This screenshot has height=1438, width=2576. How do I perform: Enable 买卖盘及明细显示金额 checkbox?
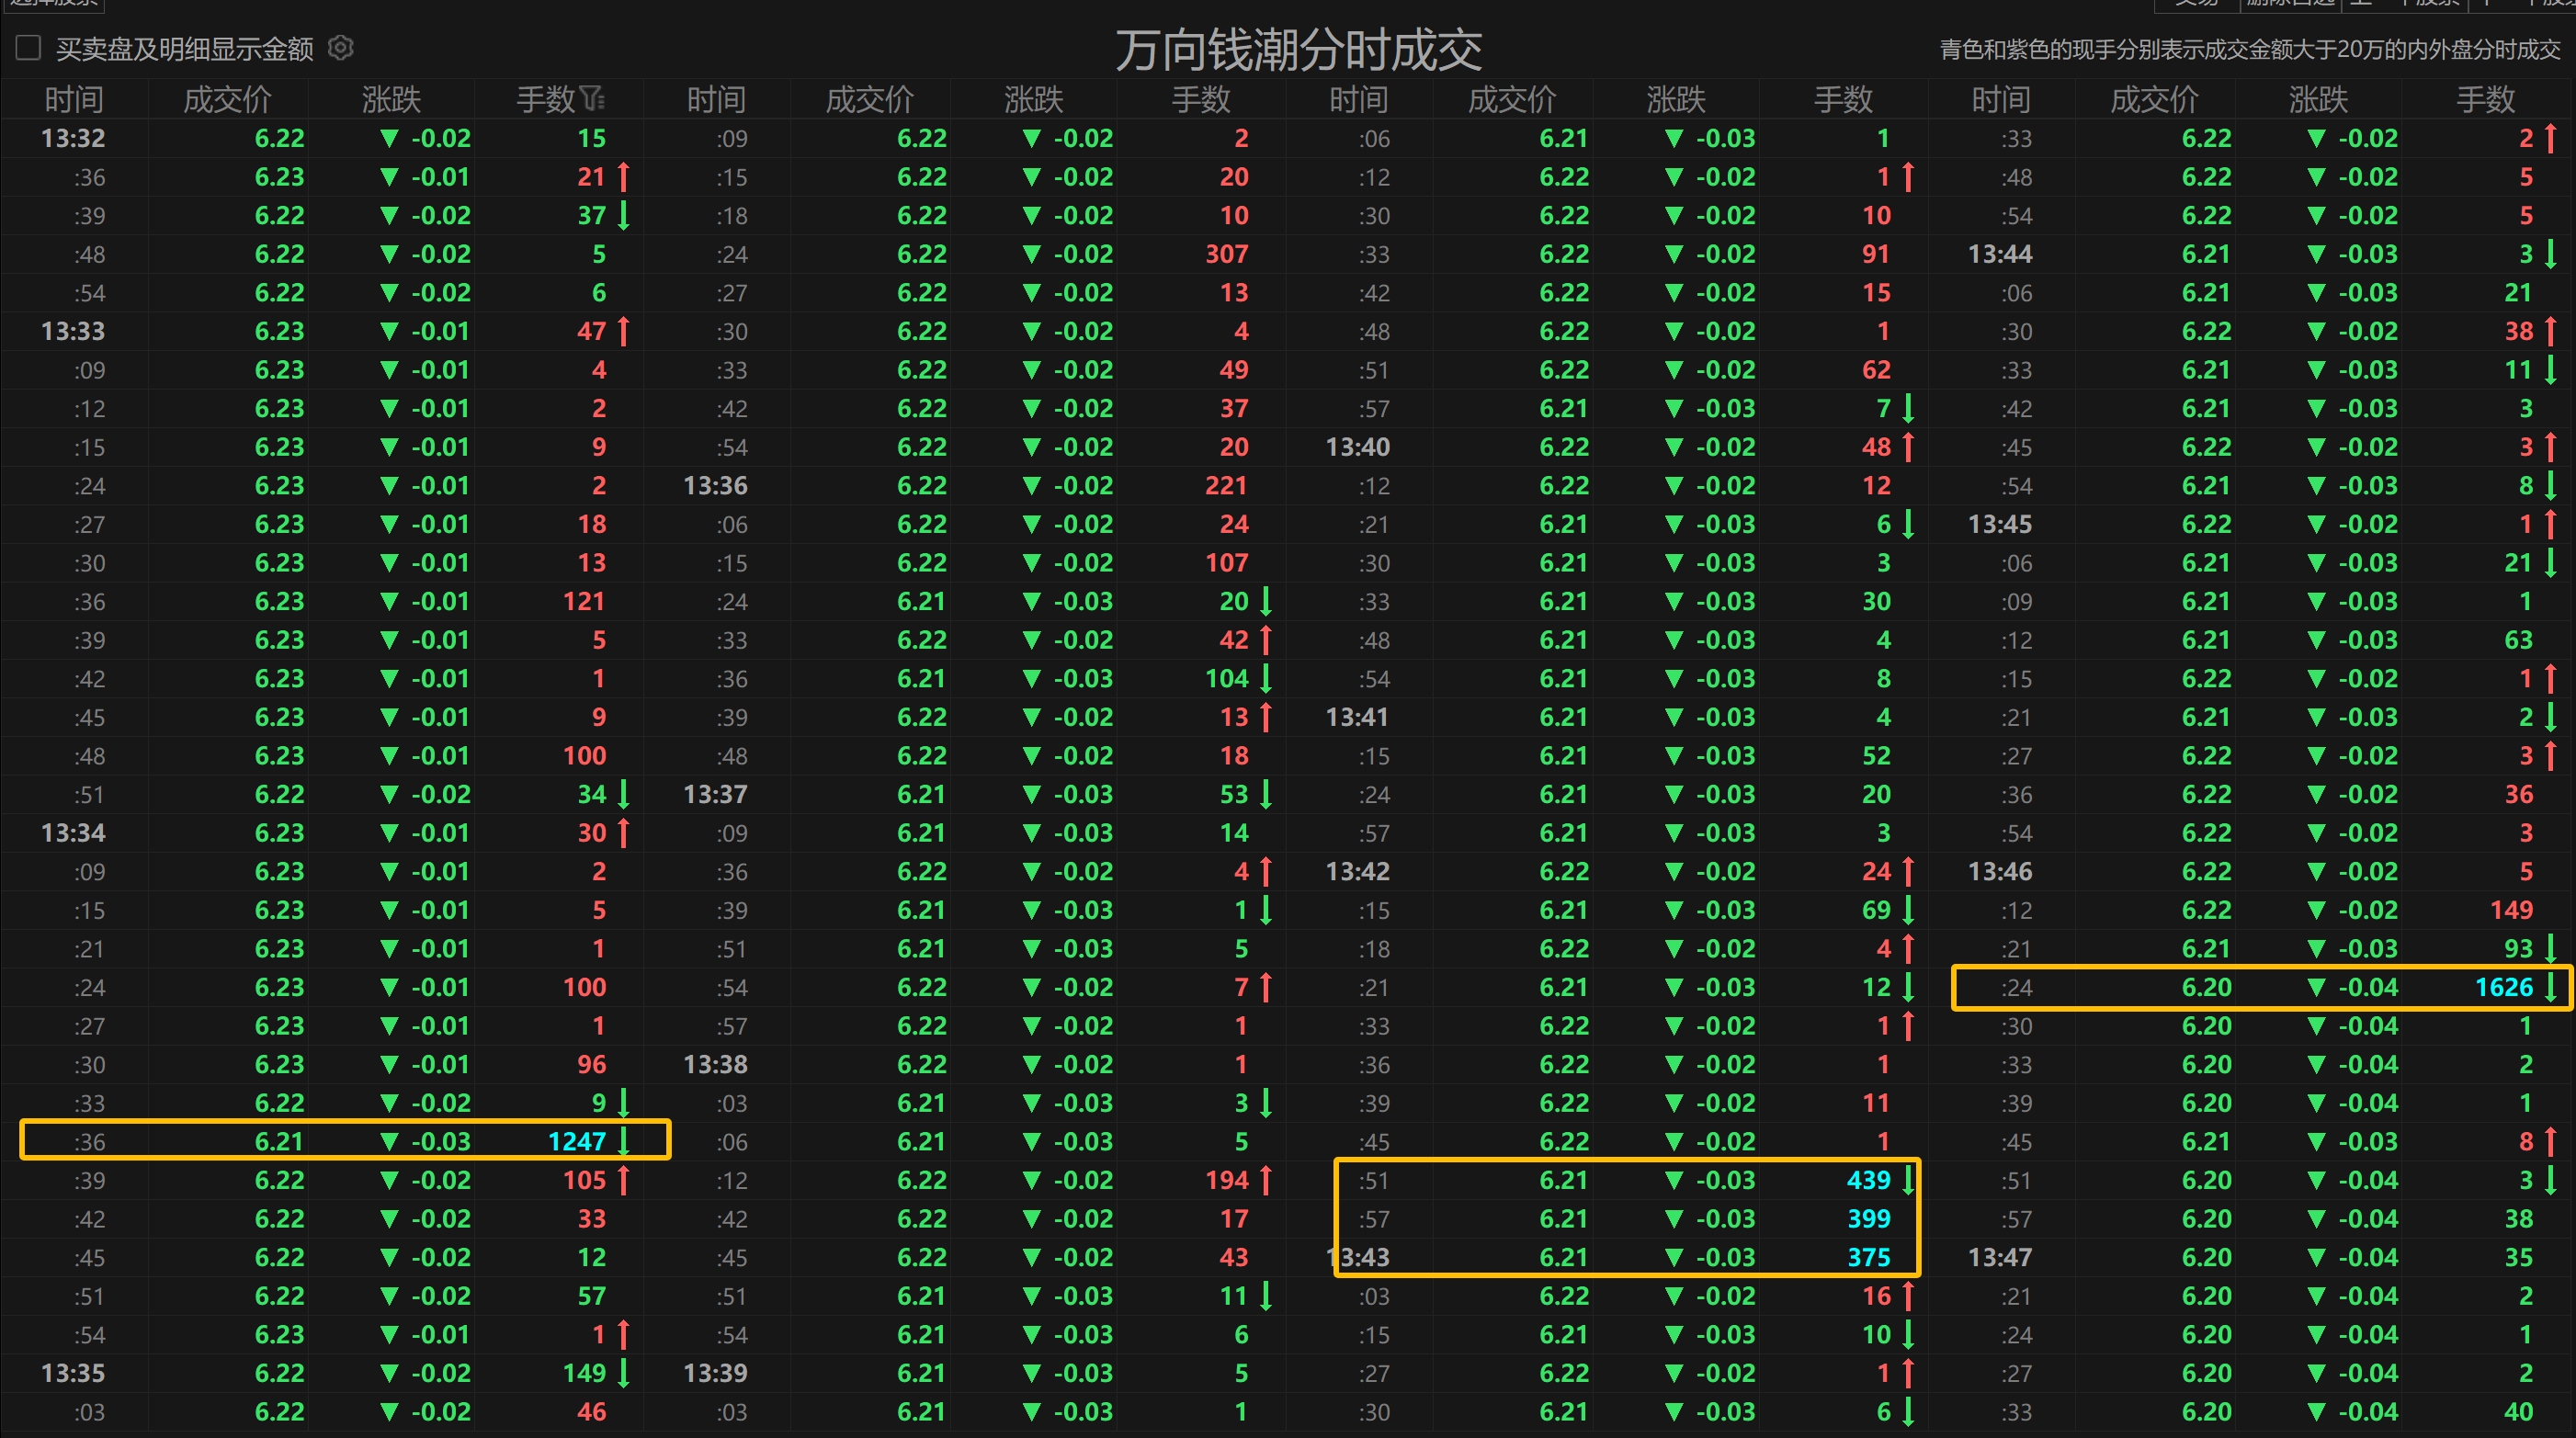point(29,48)
